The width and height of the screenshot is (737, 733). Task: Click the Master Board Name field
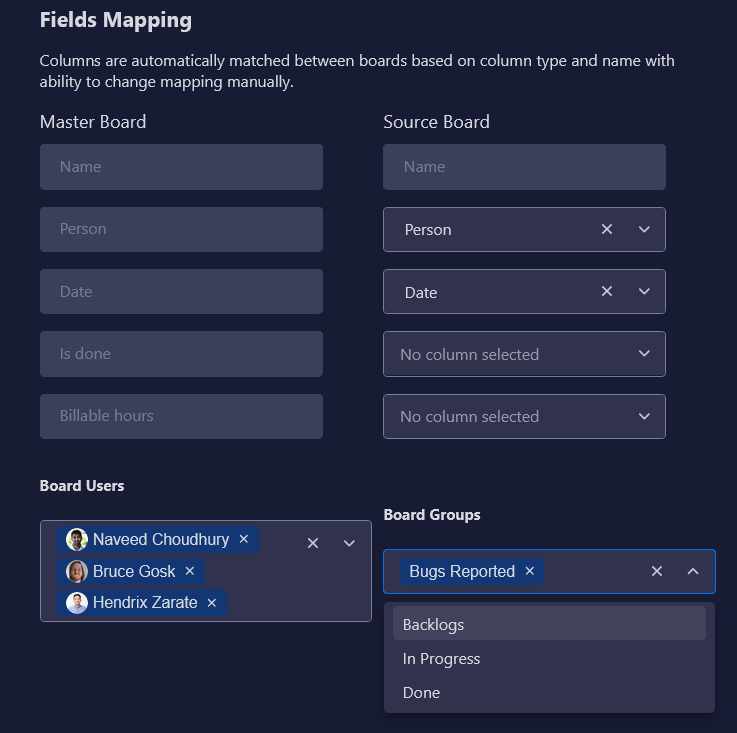click(x=181, y=167)
